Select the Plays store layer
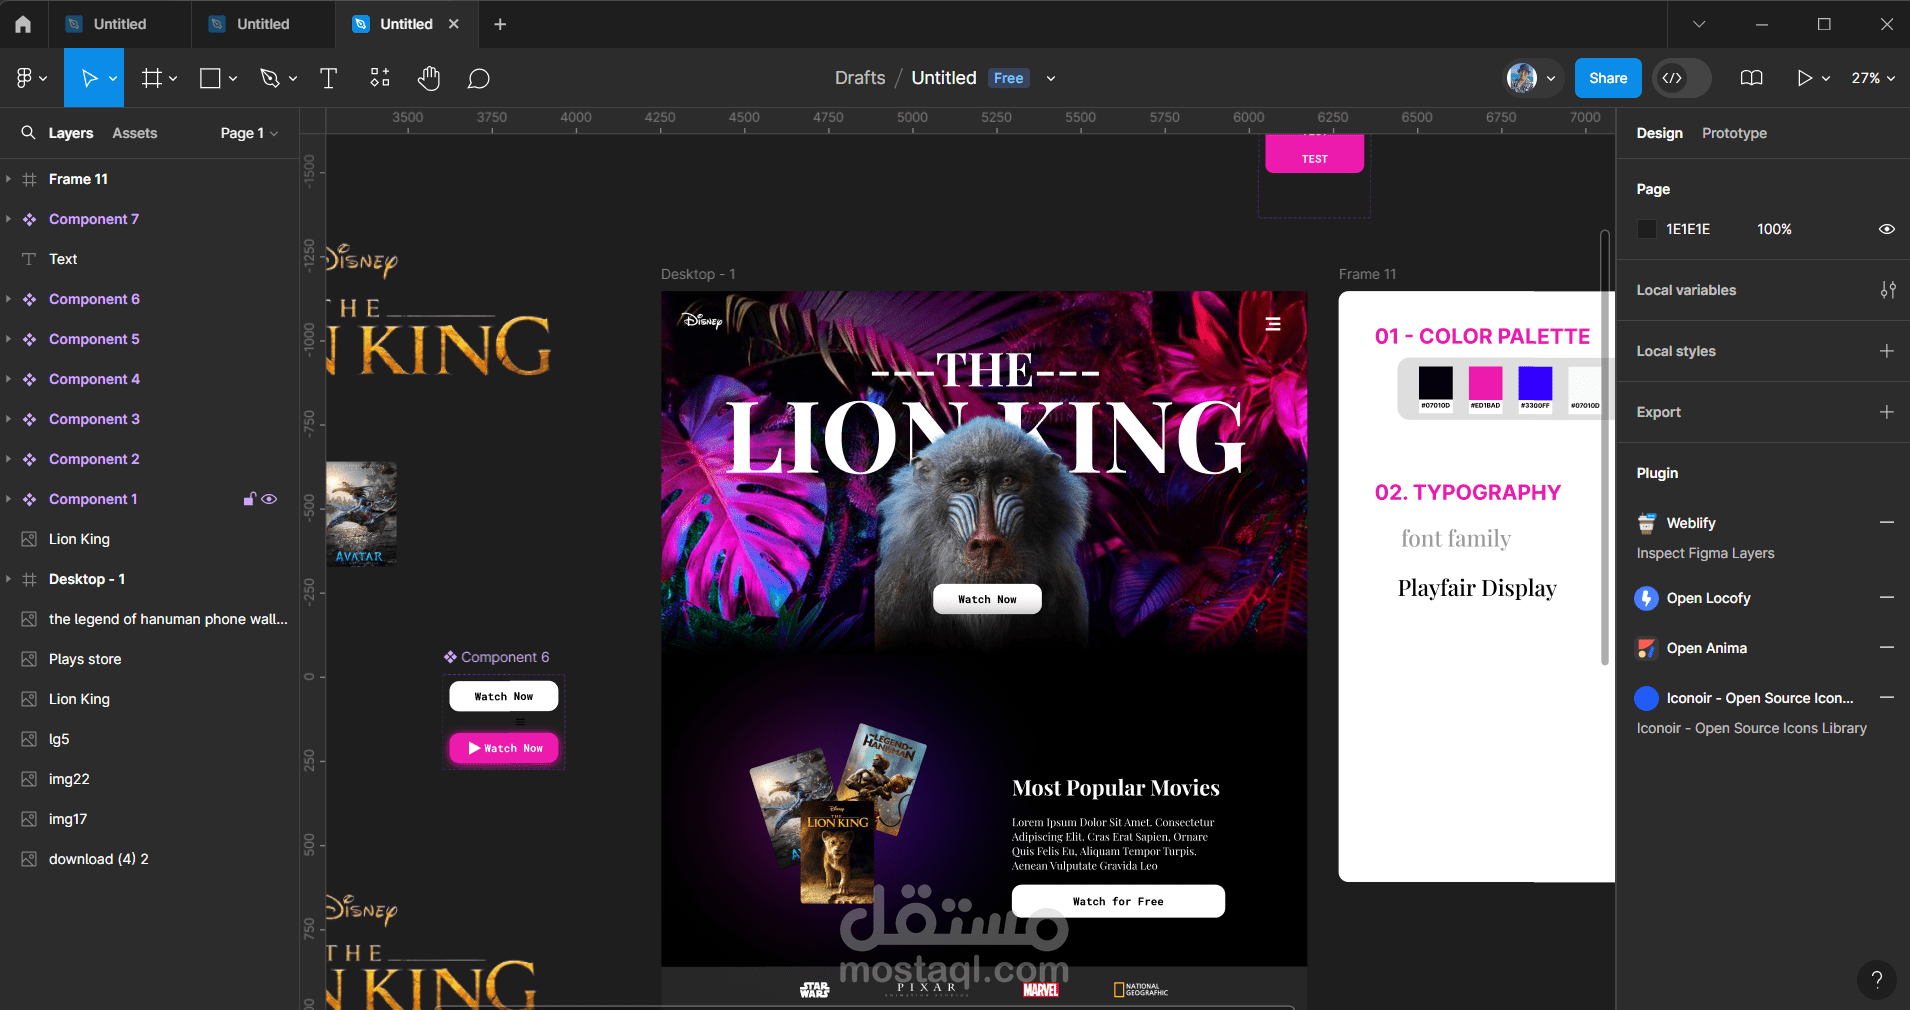Screen dimensions: 1910x1010 coord(150,659)
